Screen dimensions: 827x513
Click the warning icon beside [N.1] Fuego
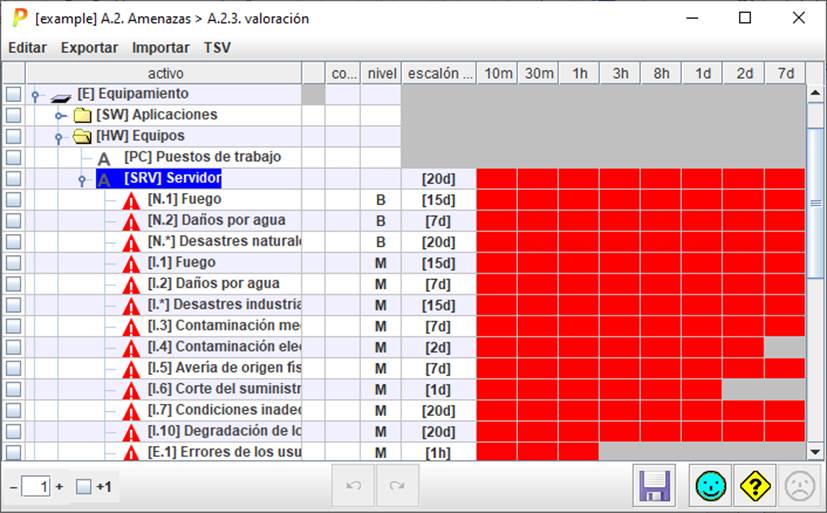tap(131, 200)
